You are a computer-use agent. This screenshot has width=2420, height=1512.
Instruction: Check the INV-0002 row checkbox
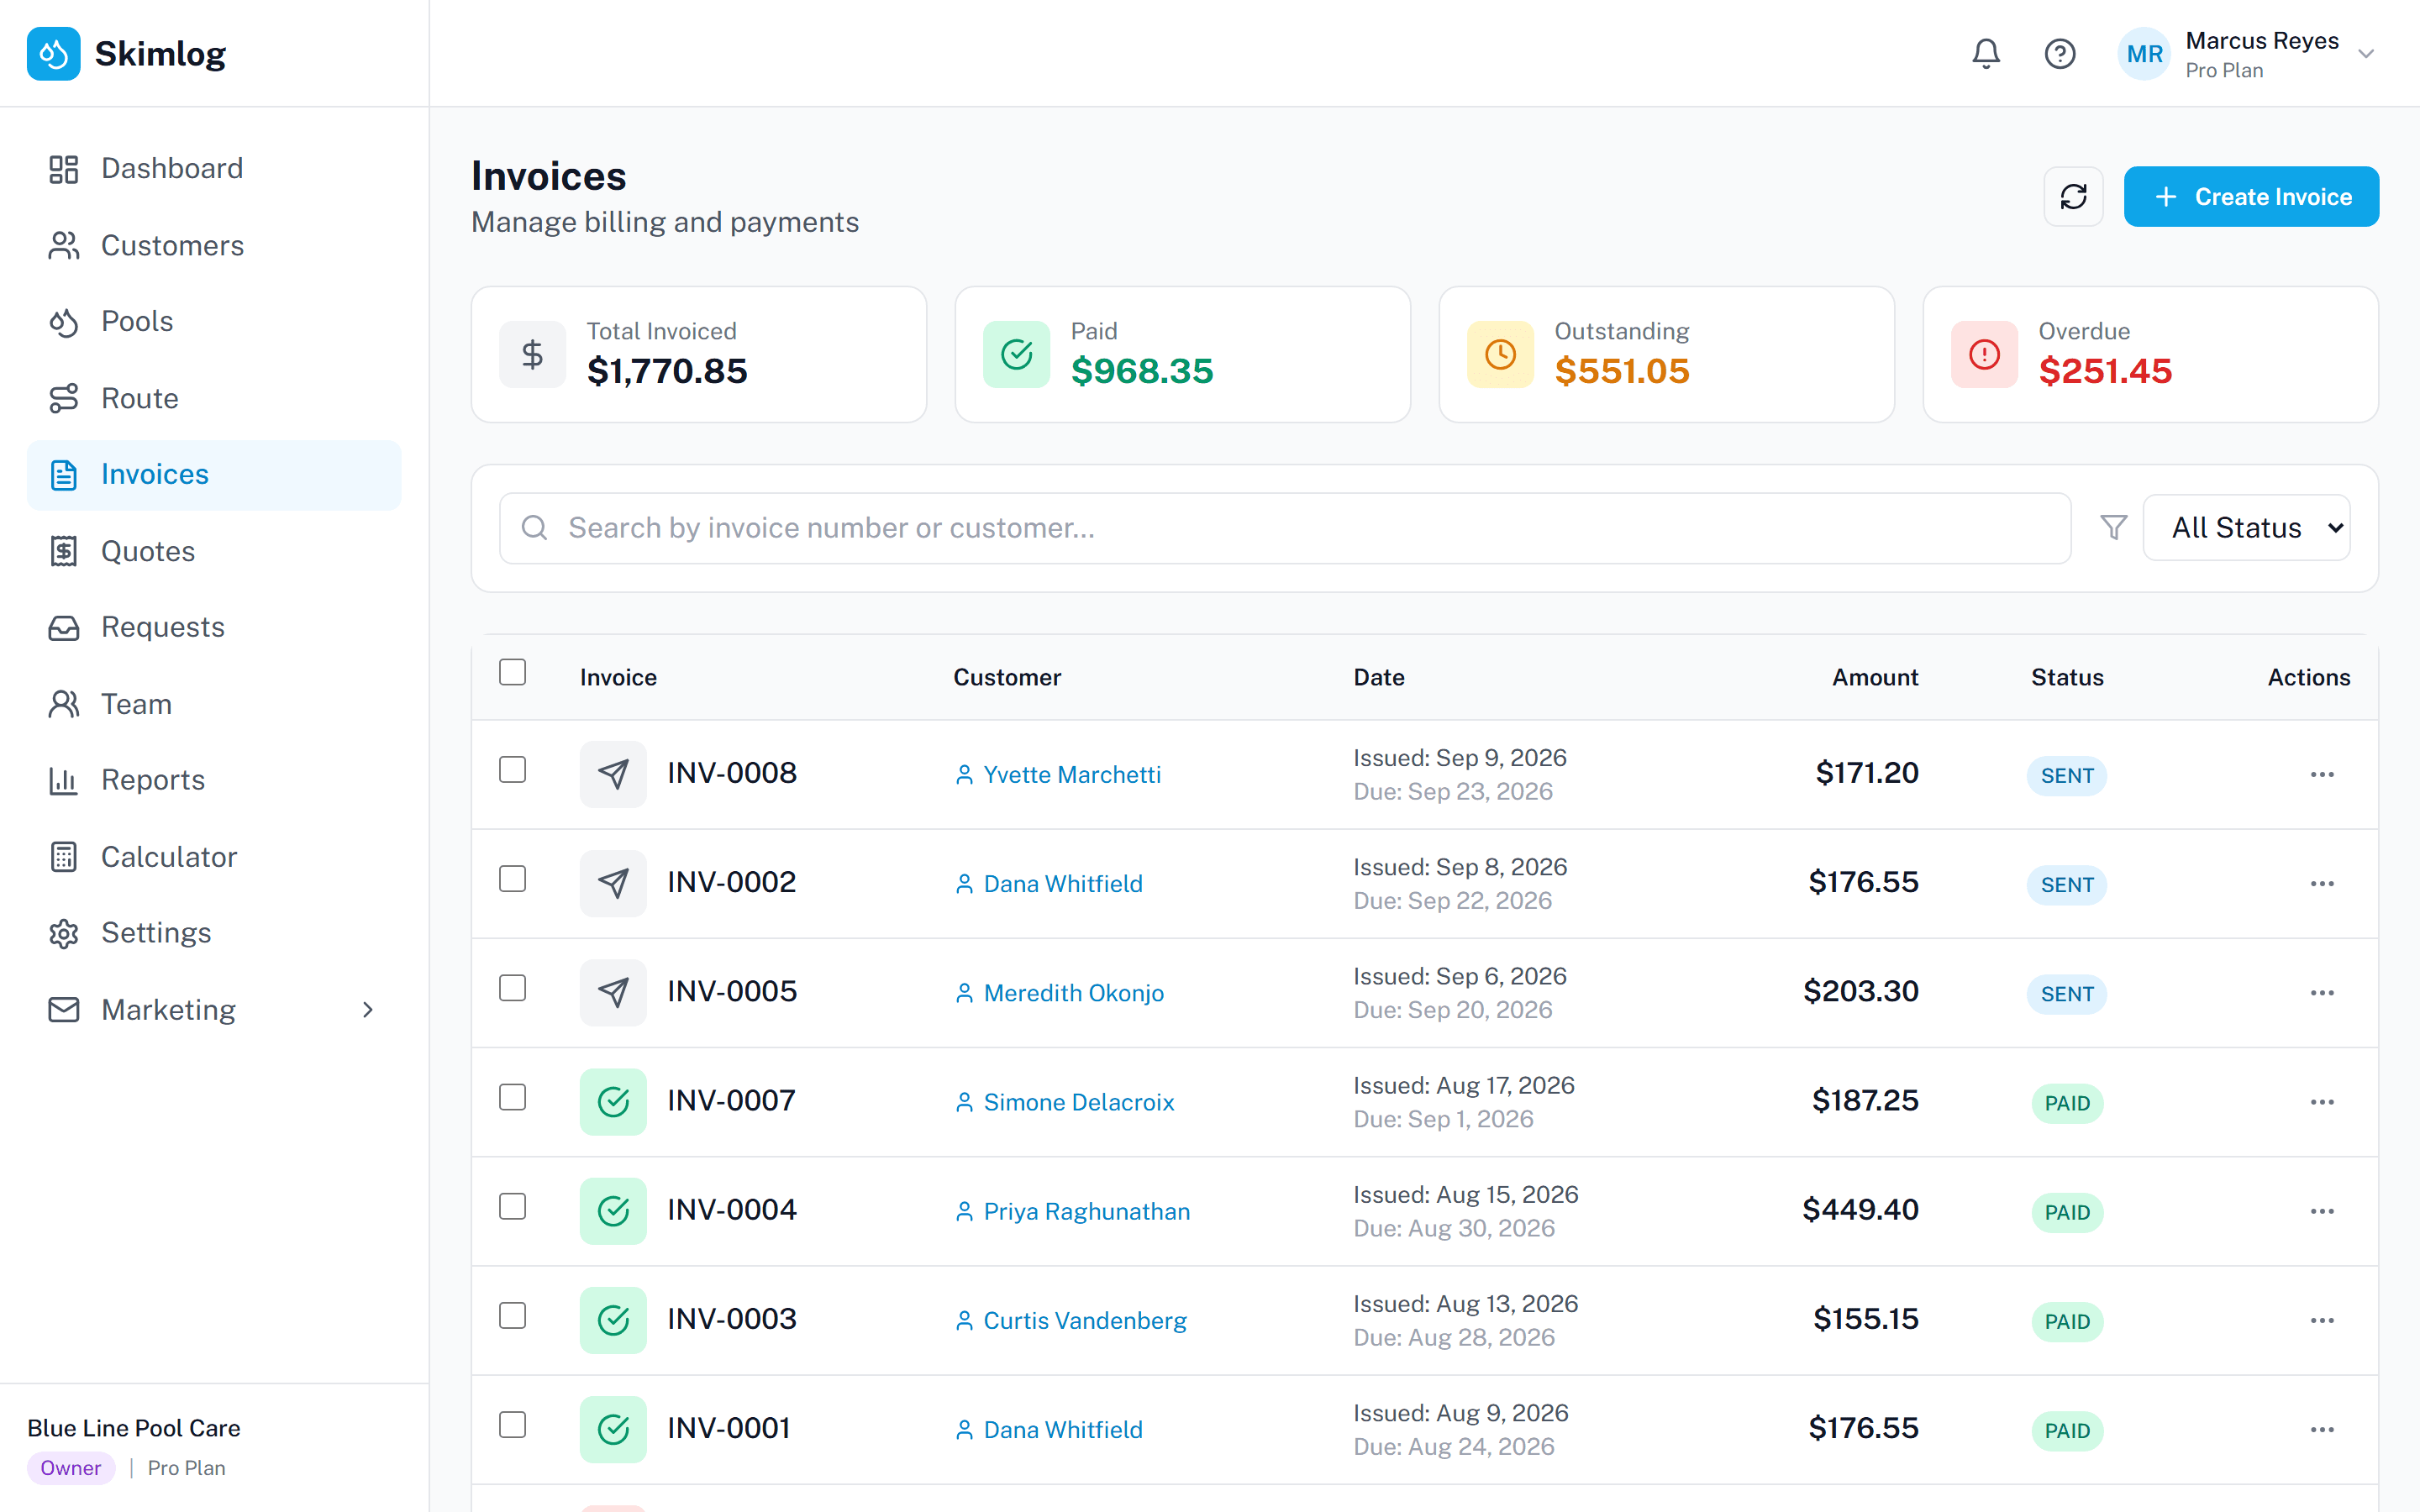tap(512, 878)
